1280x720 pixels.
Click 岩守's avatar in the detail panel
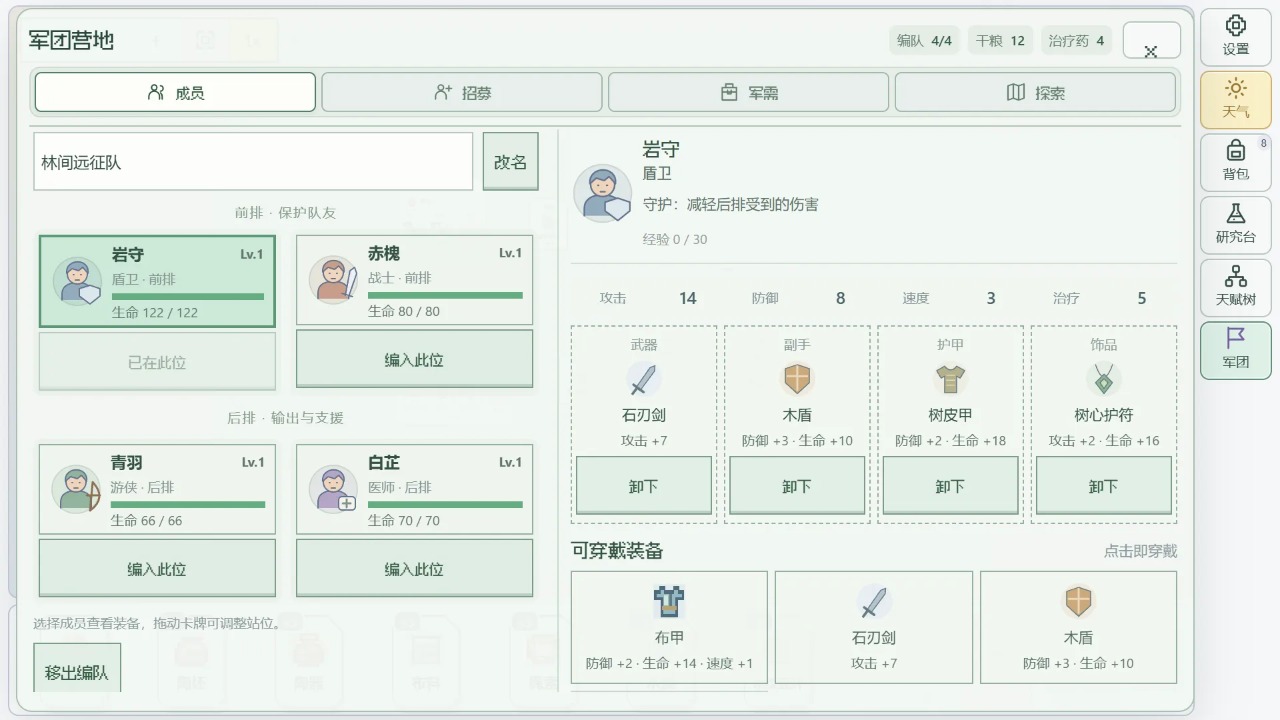click(602, 193)
